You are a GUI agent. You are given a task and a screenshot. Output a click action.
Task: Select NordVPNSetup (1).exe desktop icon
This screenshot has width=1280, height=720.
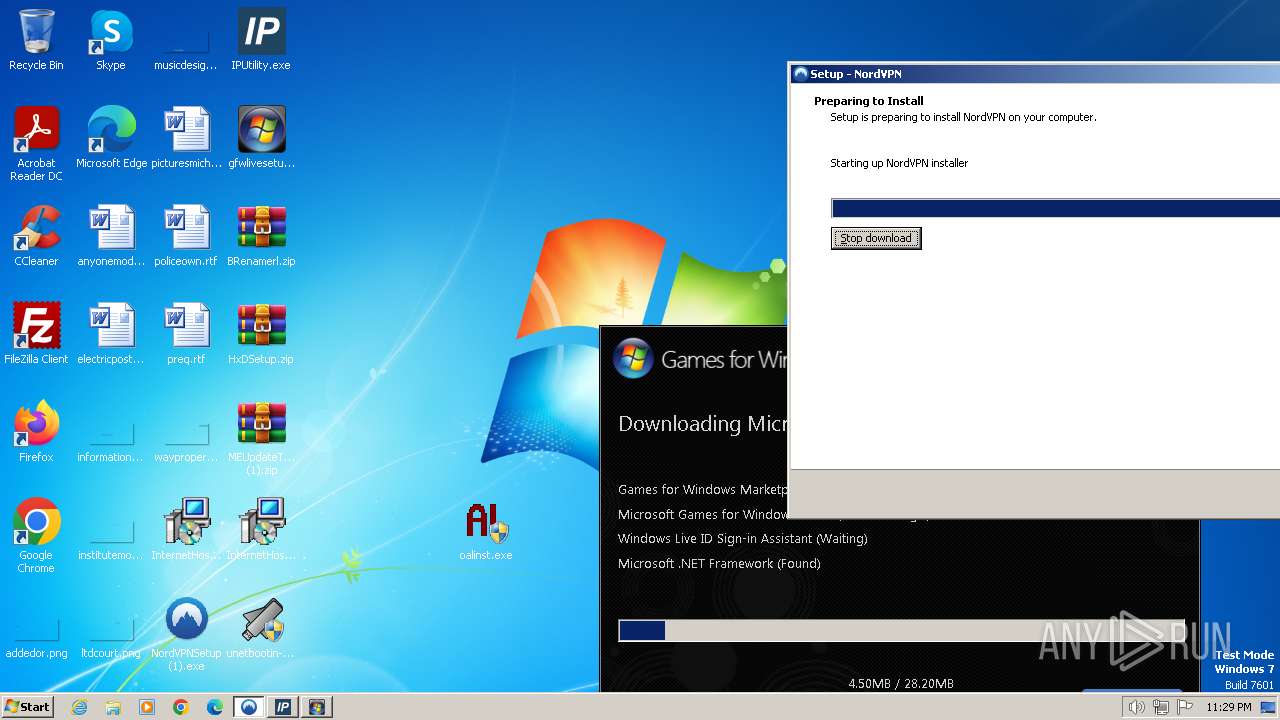click(x=186, y=634)
